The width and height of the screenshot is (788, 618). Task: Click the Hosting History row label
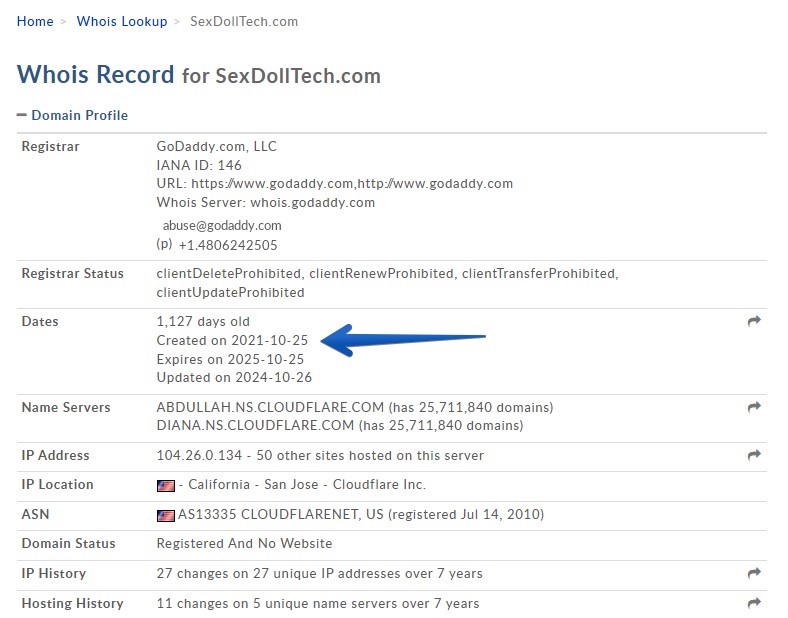72,603
